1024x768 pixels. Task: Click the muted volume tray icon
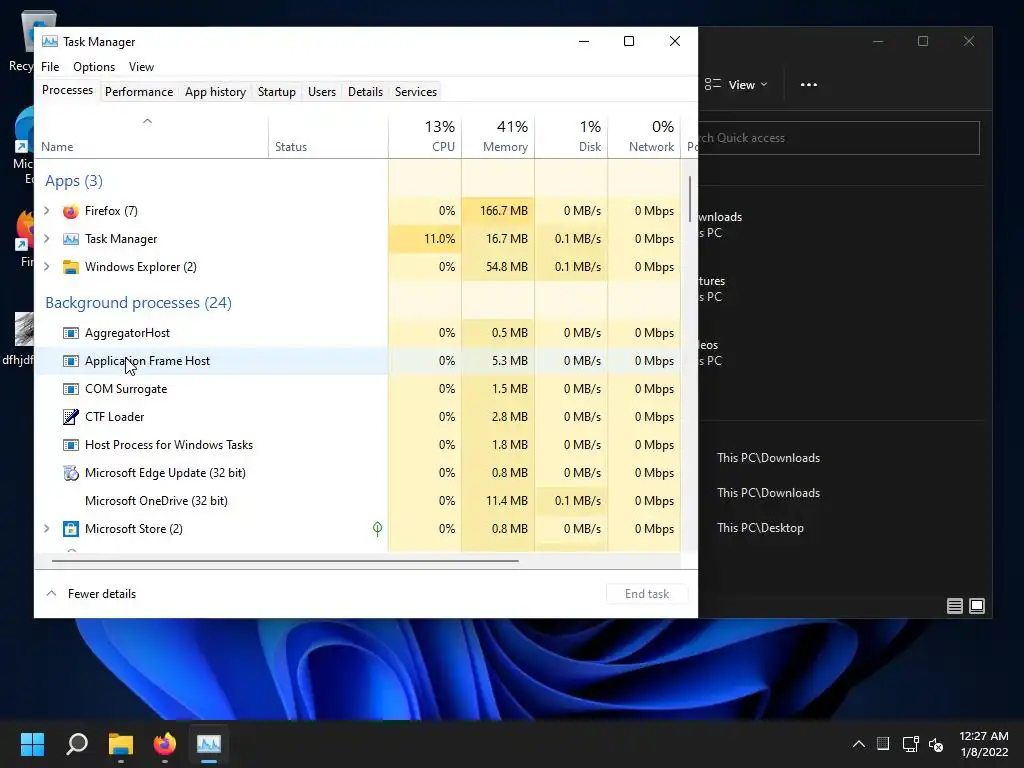pyautogui.click(x=936, y=744)
